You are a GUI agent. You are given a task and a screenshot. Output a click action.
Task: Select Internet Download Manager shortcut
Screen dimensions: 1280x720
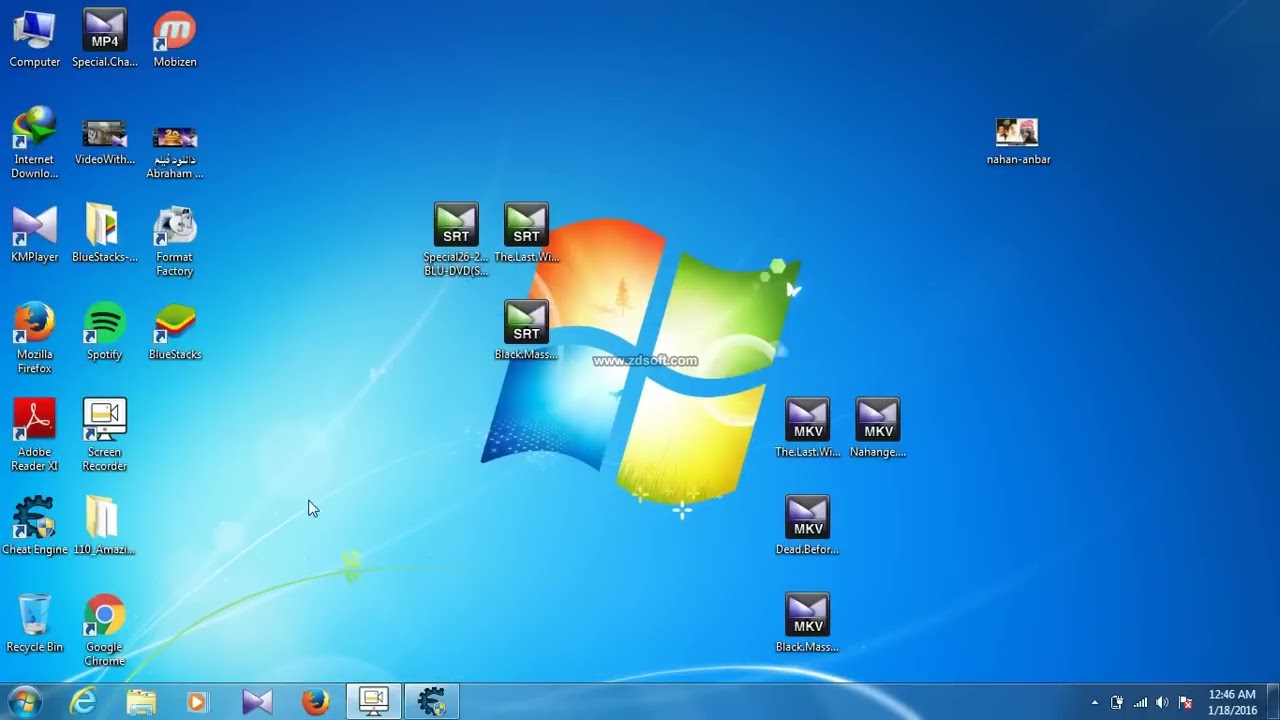(x=34, y=143)
